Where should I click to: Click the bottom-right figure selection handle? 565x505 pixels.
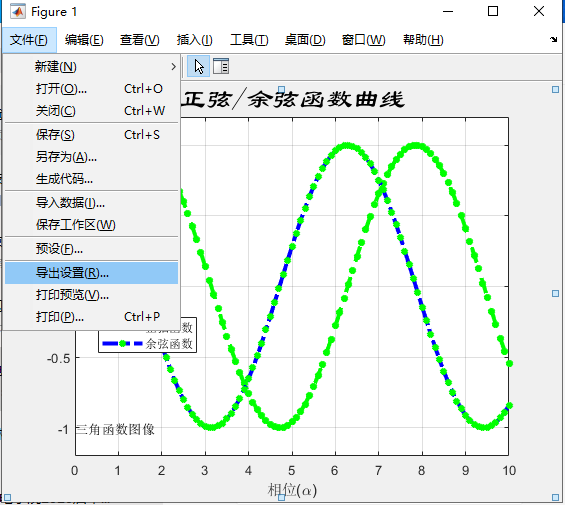click(555, 497)
